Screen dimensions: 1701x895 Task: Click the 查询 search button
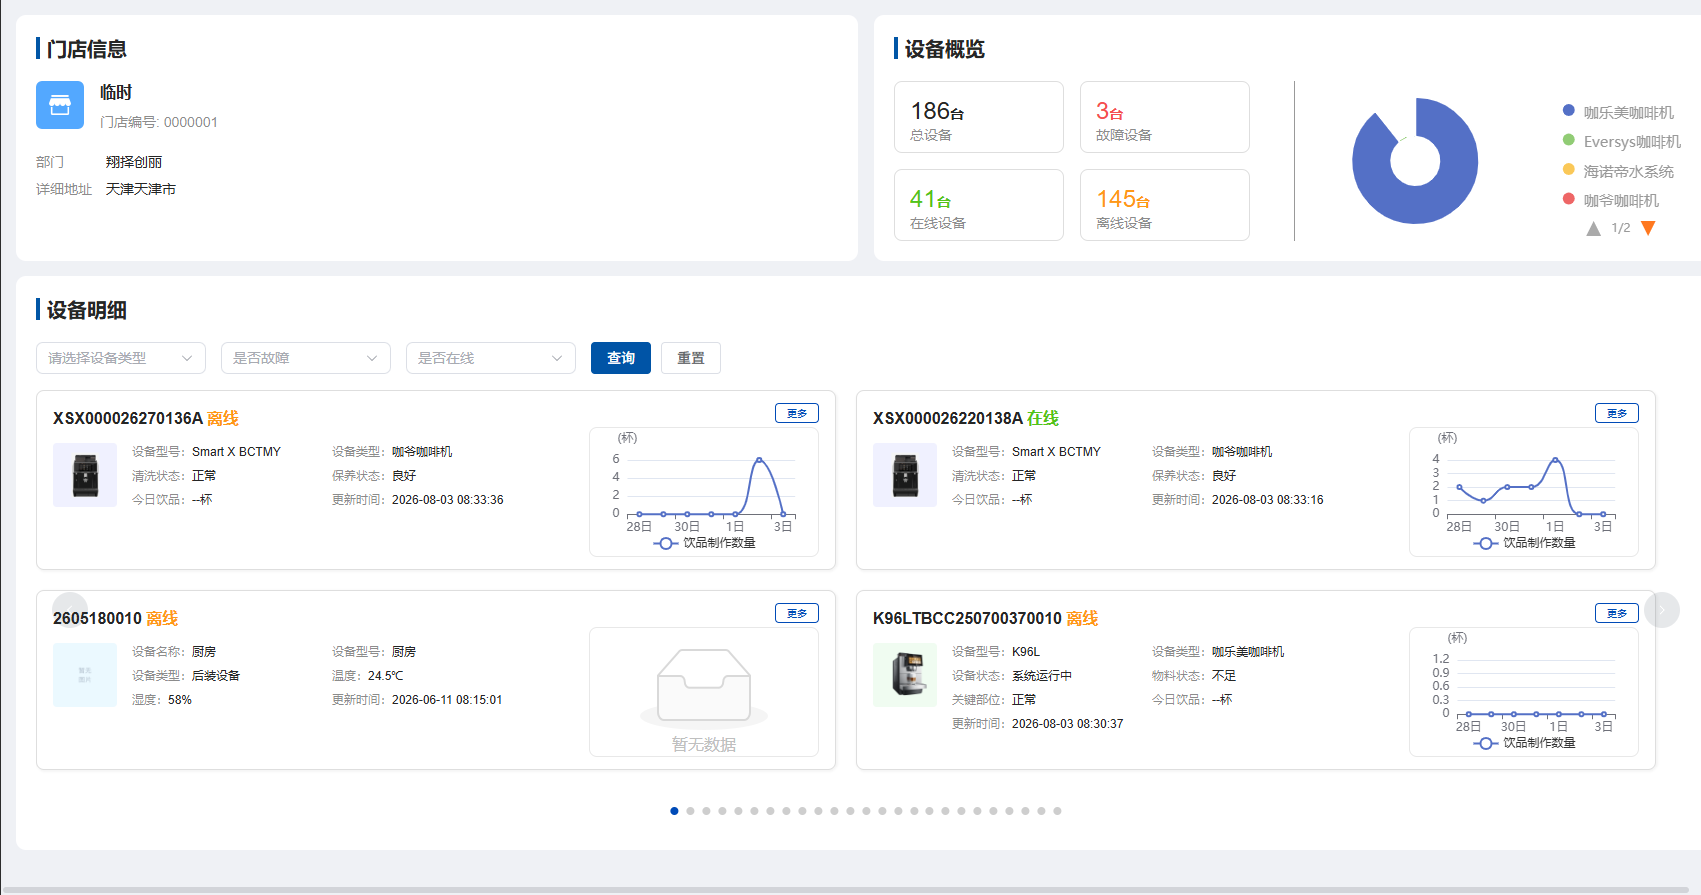[x=621, y=358]
